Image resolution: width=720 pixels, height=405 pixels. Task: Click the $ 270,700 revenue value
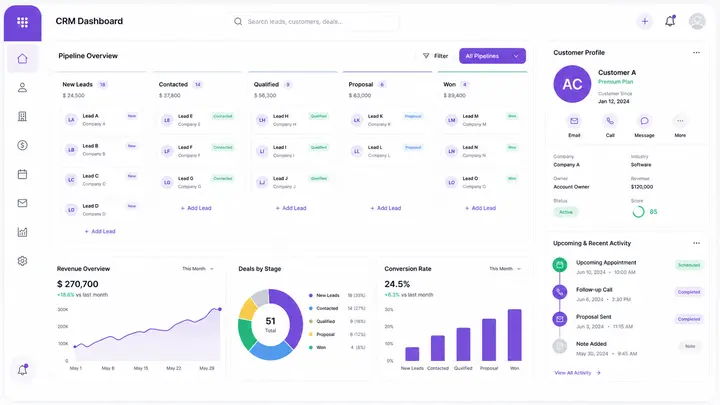click(x=78, y=284)
